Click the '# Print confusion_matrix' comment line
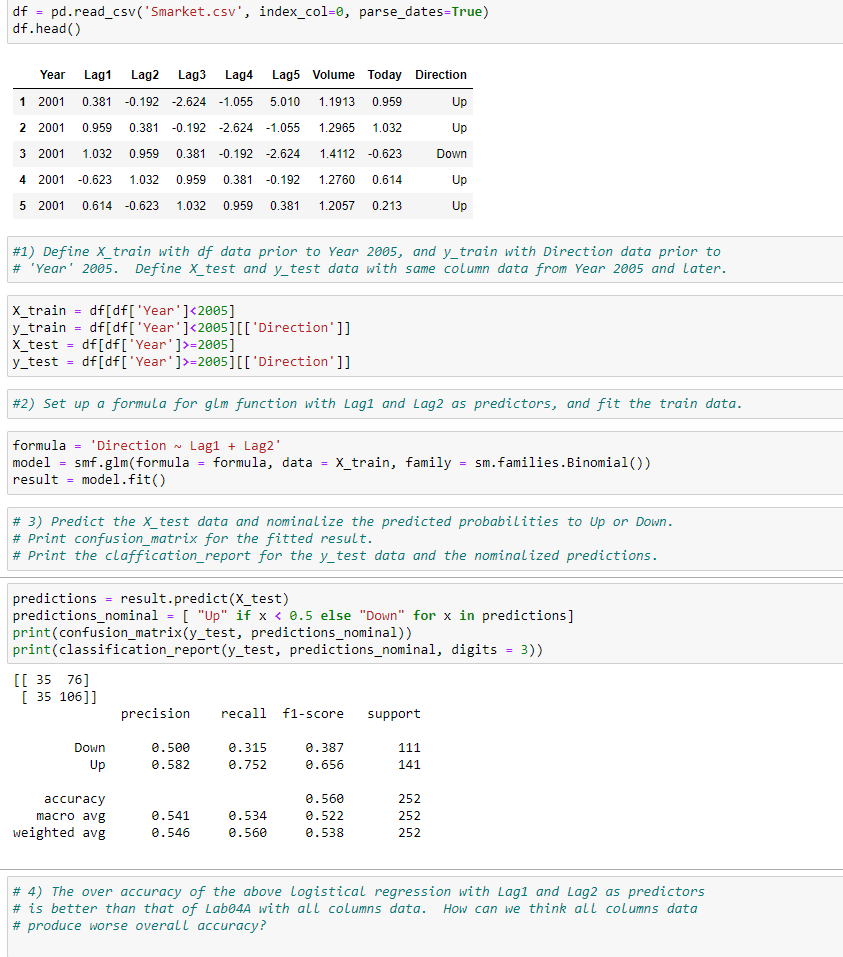 (192, 539)
